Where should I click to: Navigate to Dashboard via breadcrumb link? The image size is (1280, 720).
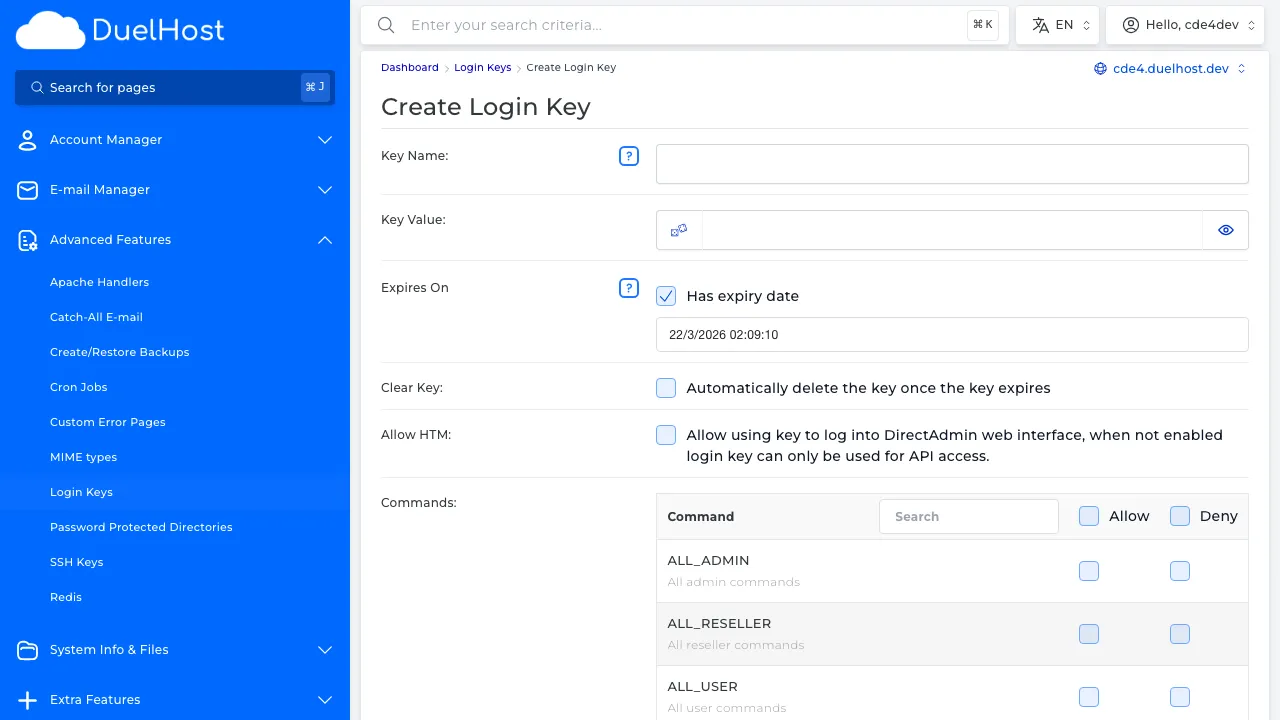point(410,67)
